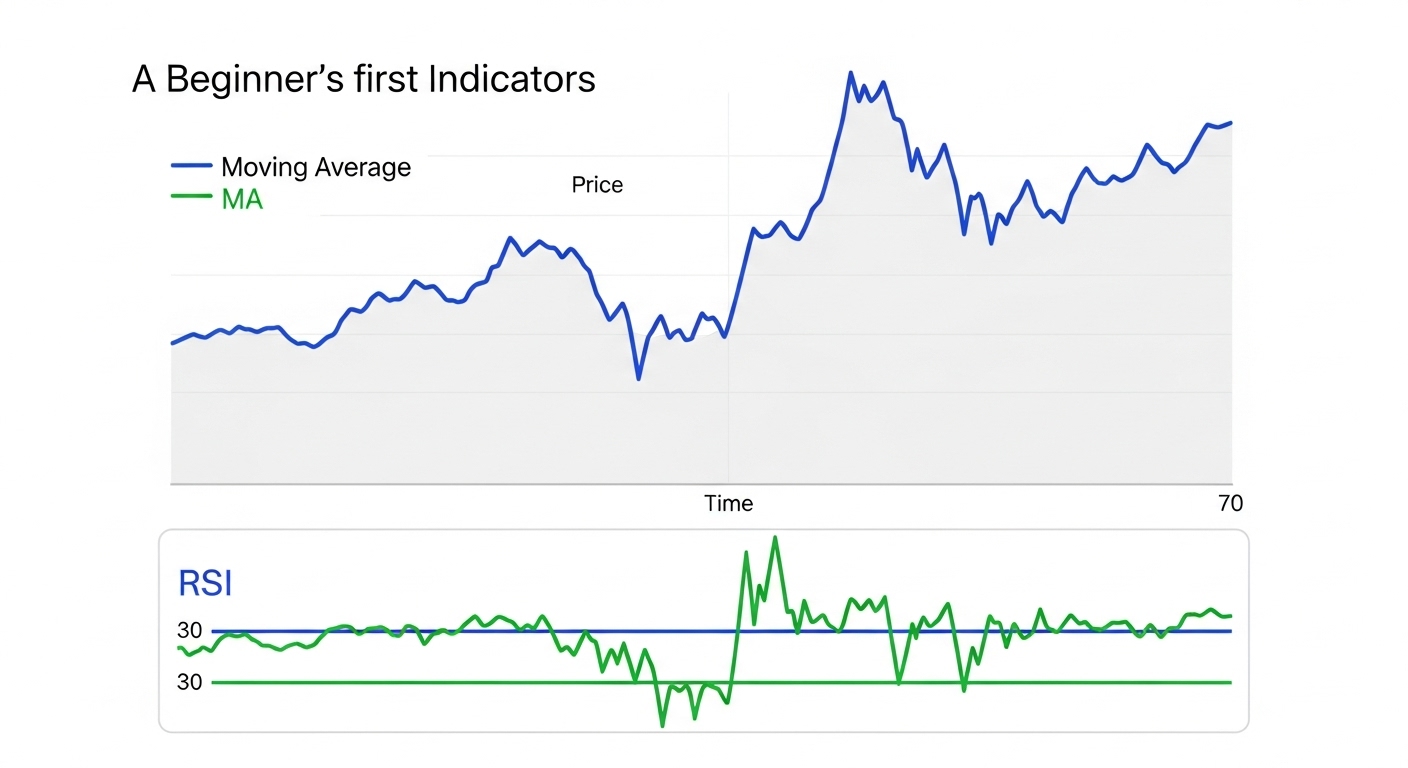Viewport: 1408px width, 768px height.
Task: Click the leftmost start of the blue price line
Action: point(173,343)
